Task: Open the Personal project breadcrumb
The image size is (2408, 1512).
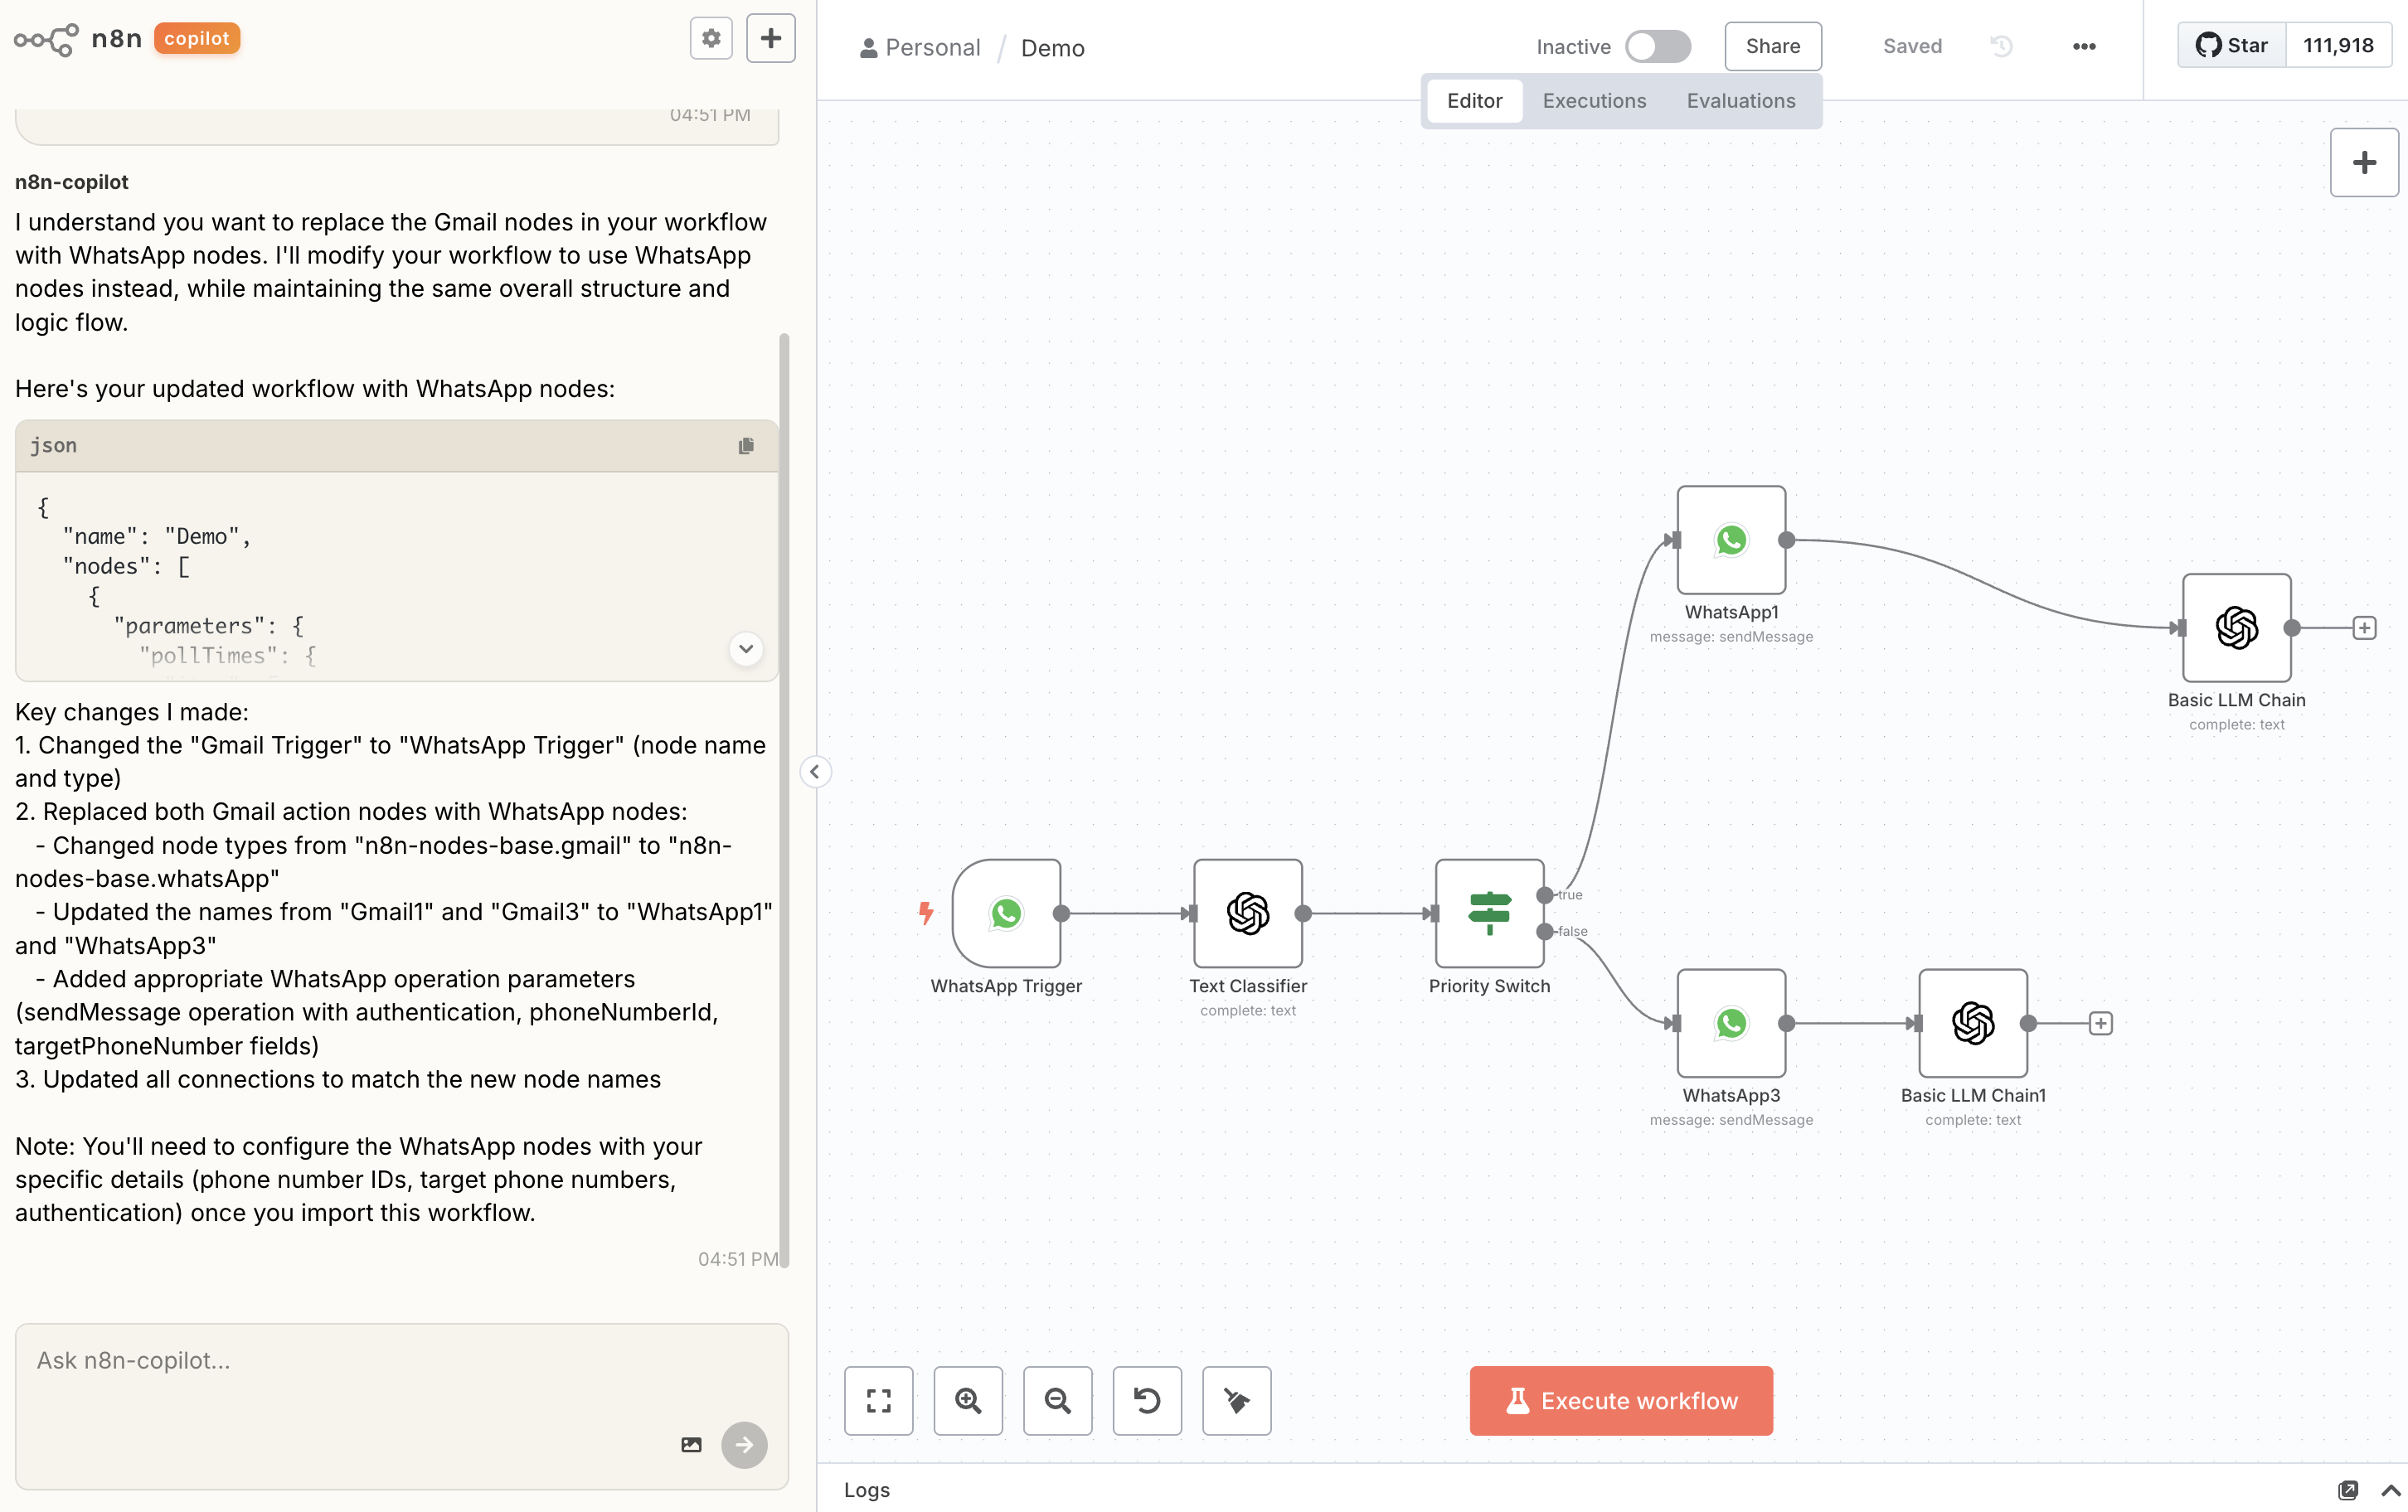Action: [921, 48]
